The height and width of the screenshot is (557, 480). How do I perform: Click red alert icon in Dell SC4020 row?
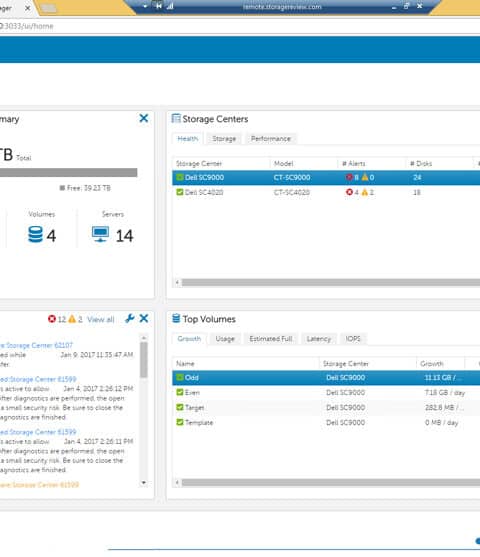pos(349,192)
